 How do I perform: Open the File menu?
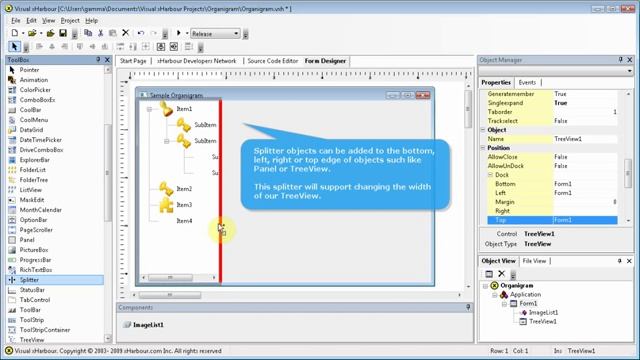click(16, 20)
